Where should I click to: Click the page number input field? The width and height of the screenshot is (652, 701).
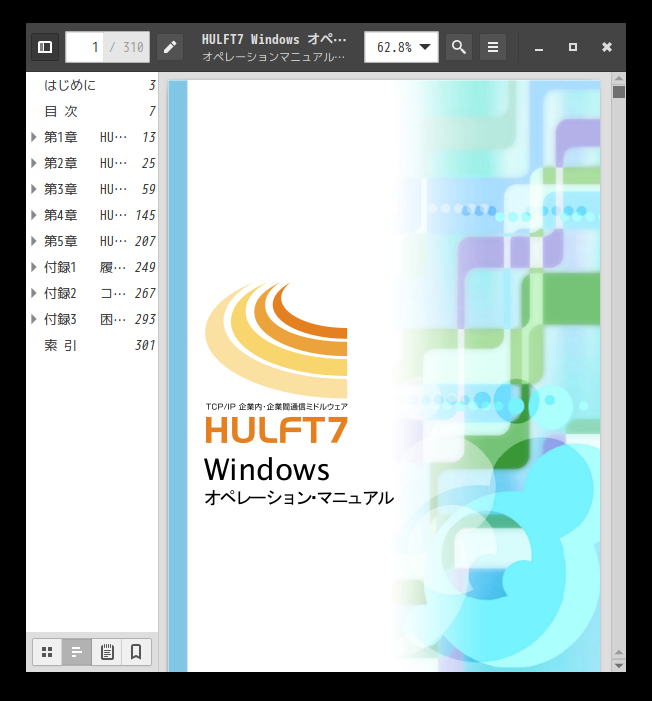tap(85, 47)
